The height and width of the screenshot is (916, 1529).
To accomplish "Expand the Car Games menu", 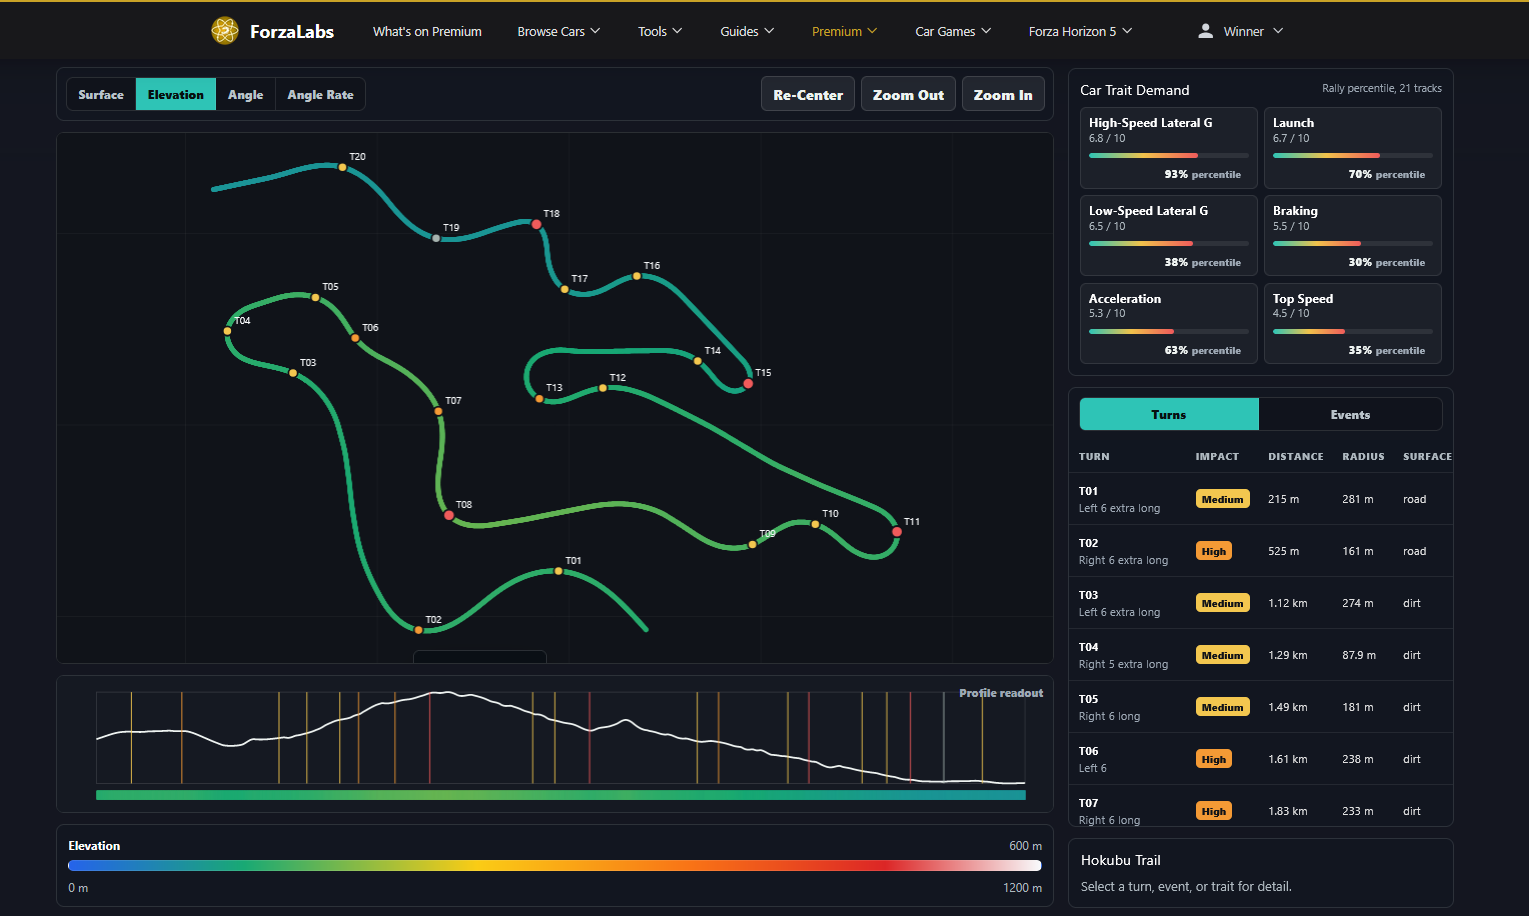I will [953, 31].
